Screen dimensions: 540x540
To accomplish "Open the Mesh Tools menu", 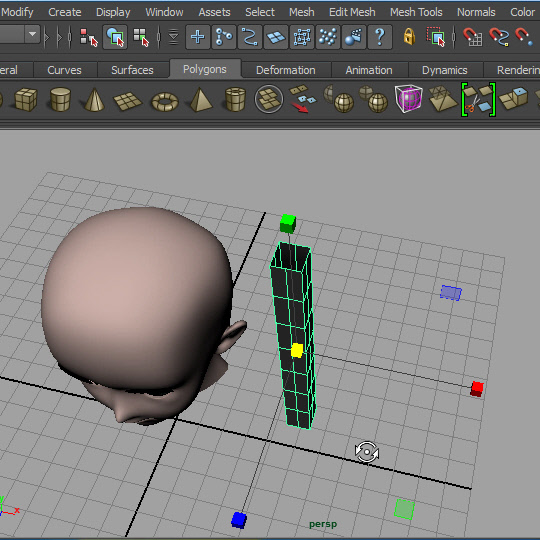I will click(x=416, y=12).
